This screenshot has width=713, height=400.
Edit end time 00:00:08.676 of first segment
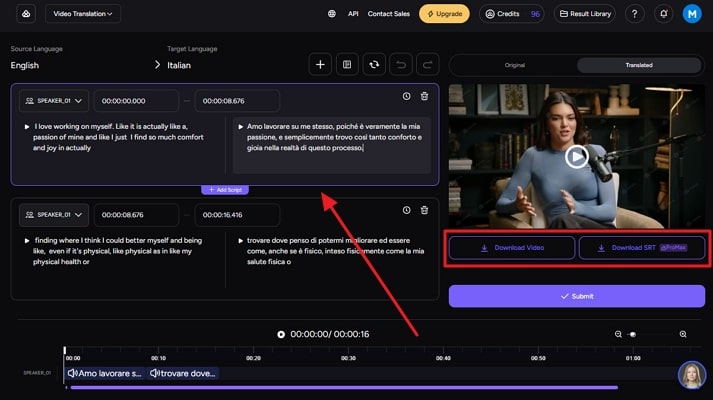point(237,100)
